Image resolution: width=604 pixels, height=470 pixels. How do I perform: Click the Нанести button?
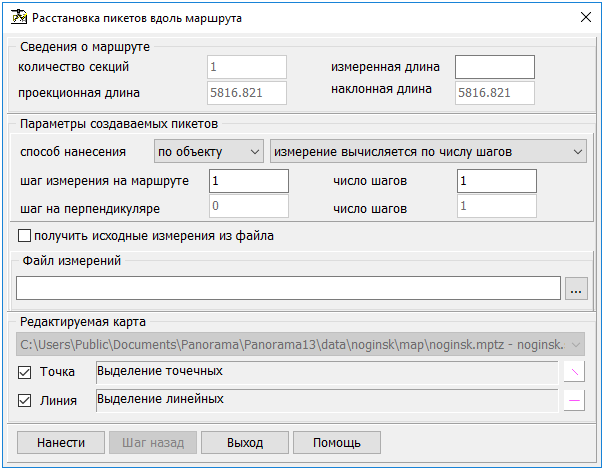pos(60,443)
